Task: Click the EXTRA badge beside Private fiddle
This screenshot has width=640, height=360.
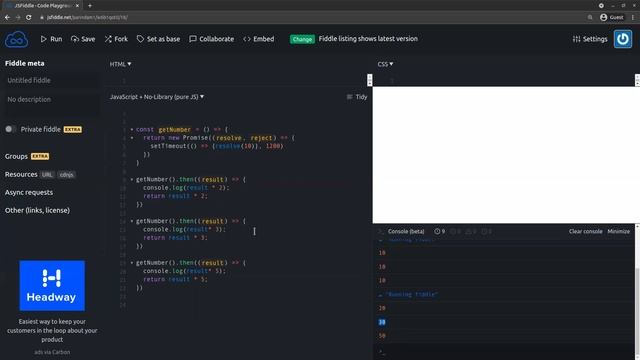Action: pyautogui.click(x=73, y=129)
